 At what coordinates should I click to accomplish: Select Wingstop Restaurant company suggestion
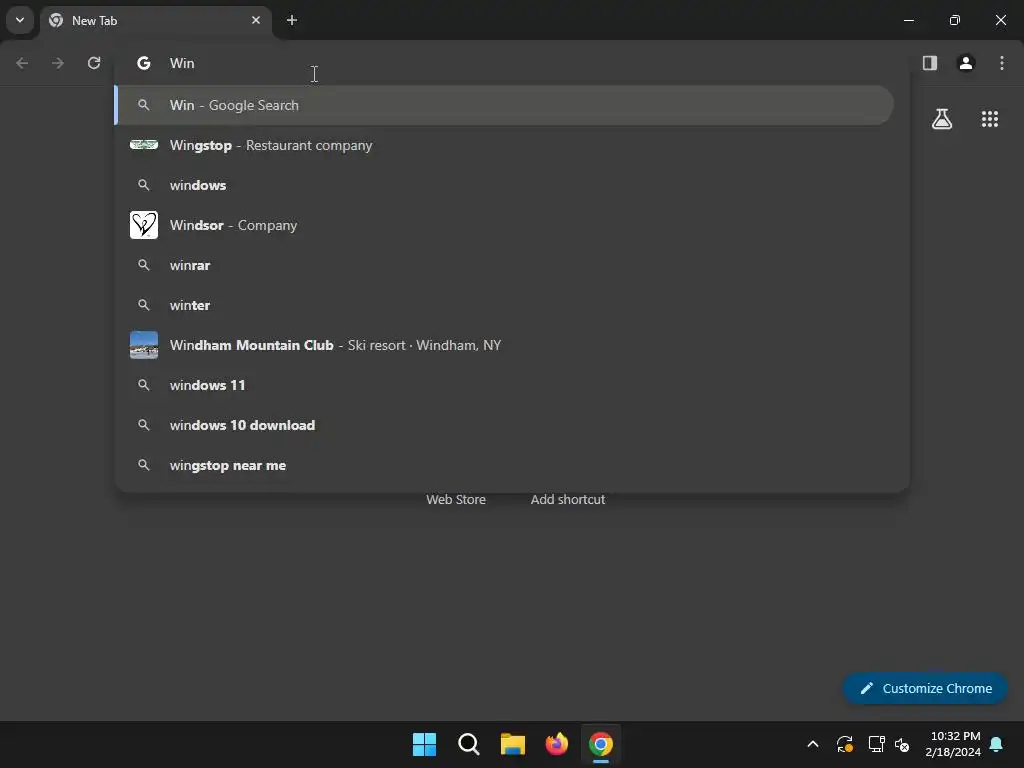[x=504, y=145]
